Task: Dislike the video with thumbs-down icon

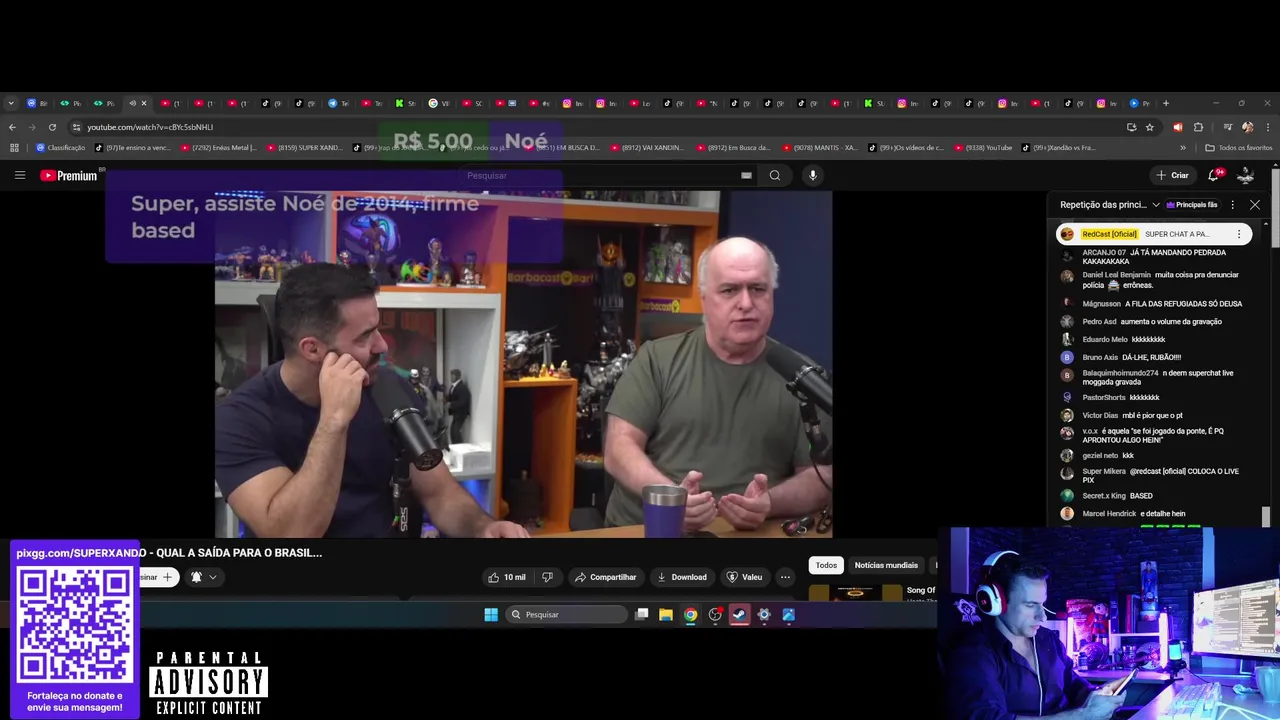Action: [x=547, y=577]
